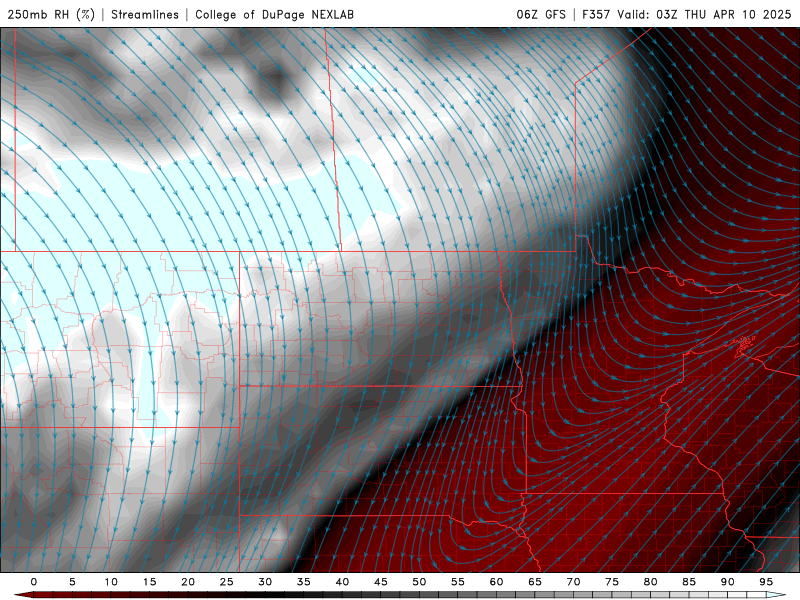Image resolution: width=800 pixels, height=600 pixels.
Task: Select the "20" colorbar tick label
Action: click(188, 582)
